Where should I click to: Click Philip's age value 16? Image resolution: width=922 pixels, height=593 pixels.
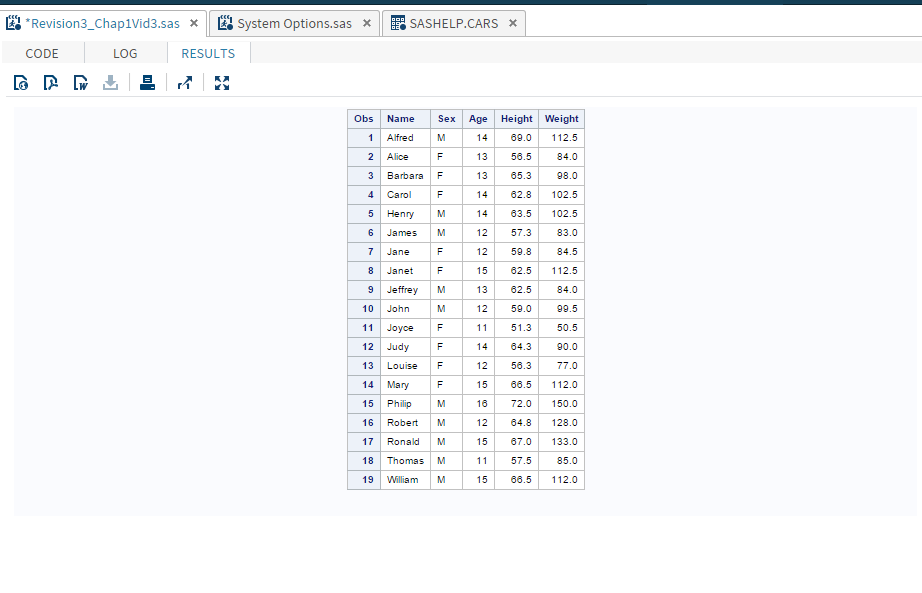click(x=479, y=404)
